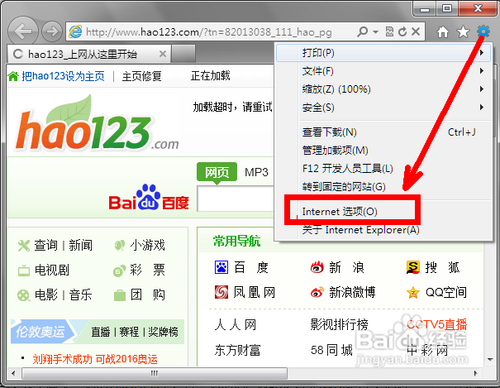Select 查看下载(N) menu item

(x=383, y=132)
